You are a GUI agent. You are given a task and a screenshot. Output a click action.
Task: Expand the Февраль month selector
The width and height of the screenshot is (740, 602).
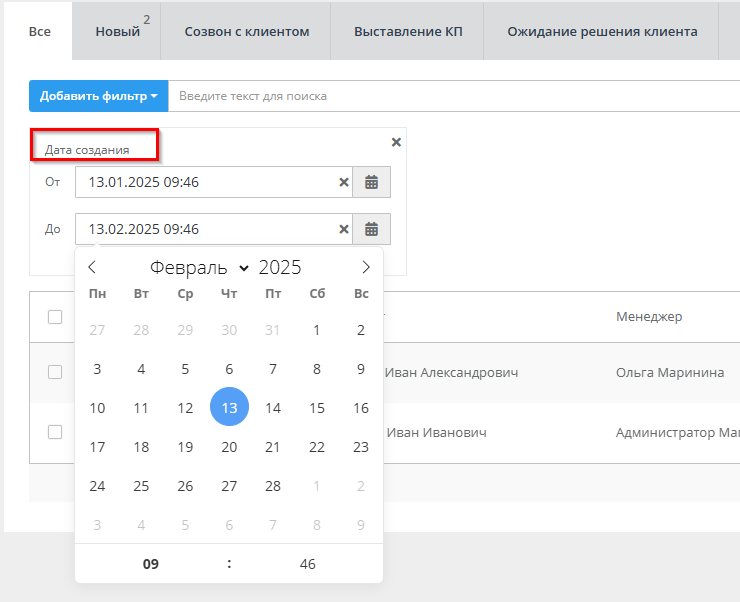199,267
